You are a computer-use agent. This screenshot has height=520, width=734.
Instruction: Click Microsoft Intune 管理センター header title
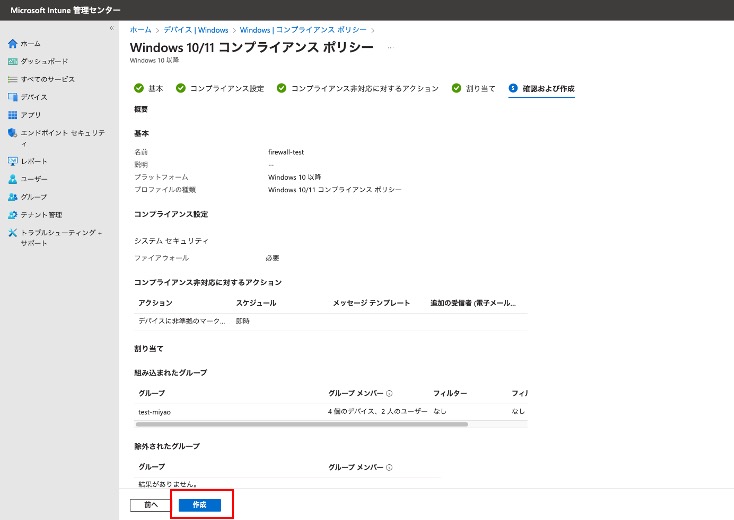(65, 10)
